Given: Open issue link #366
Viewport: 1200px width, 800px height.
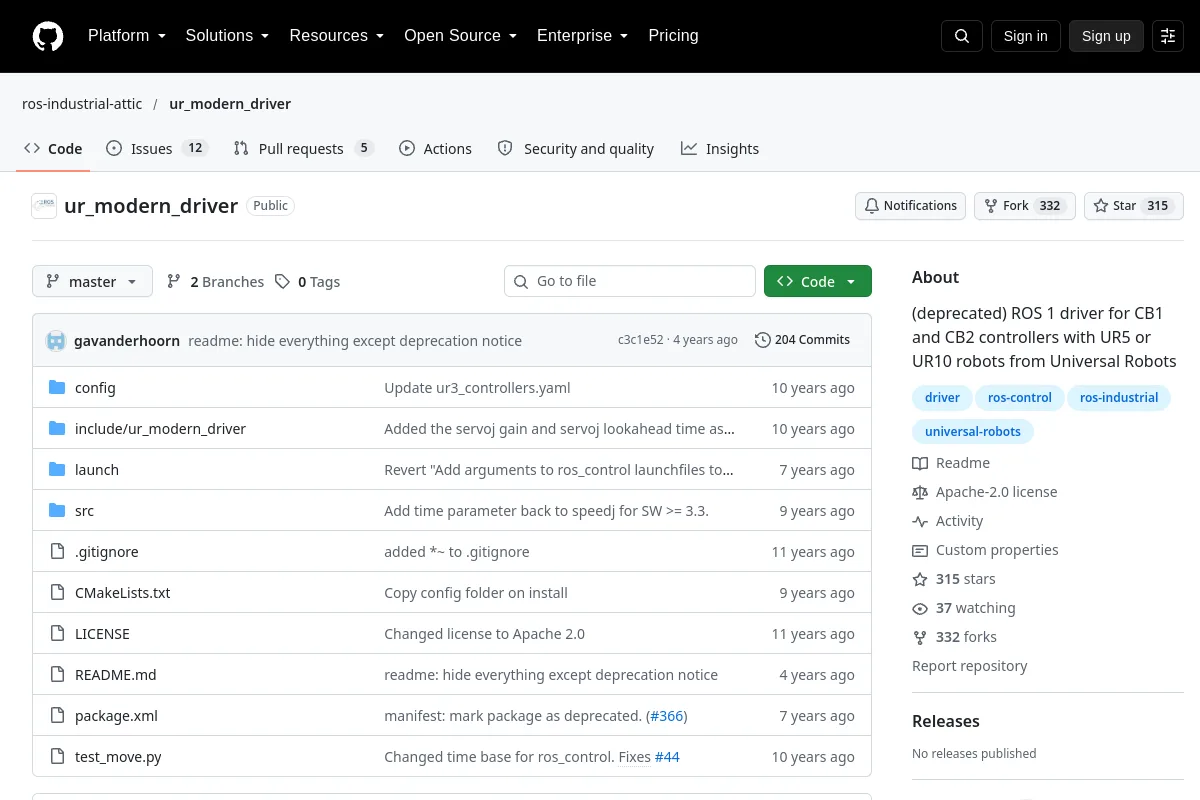Looking at the screenshot, I should click(667, 715).
